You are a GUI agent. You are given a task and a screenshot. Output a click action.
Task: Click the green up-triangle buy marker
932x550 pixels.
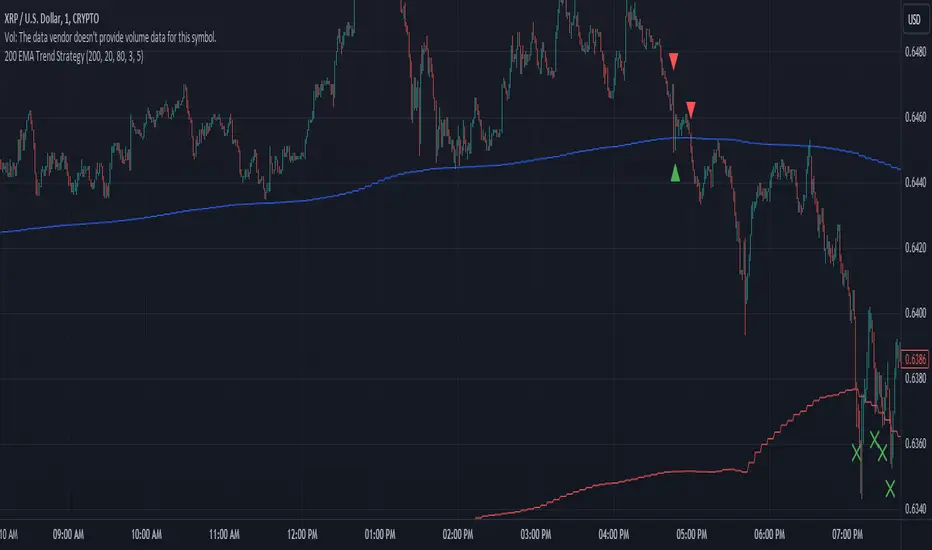point(676,173)
